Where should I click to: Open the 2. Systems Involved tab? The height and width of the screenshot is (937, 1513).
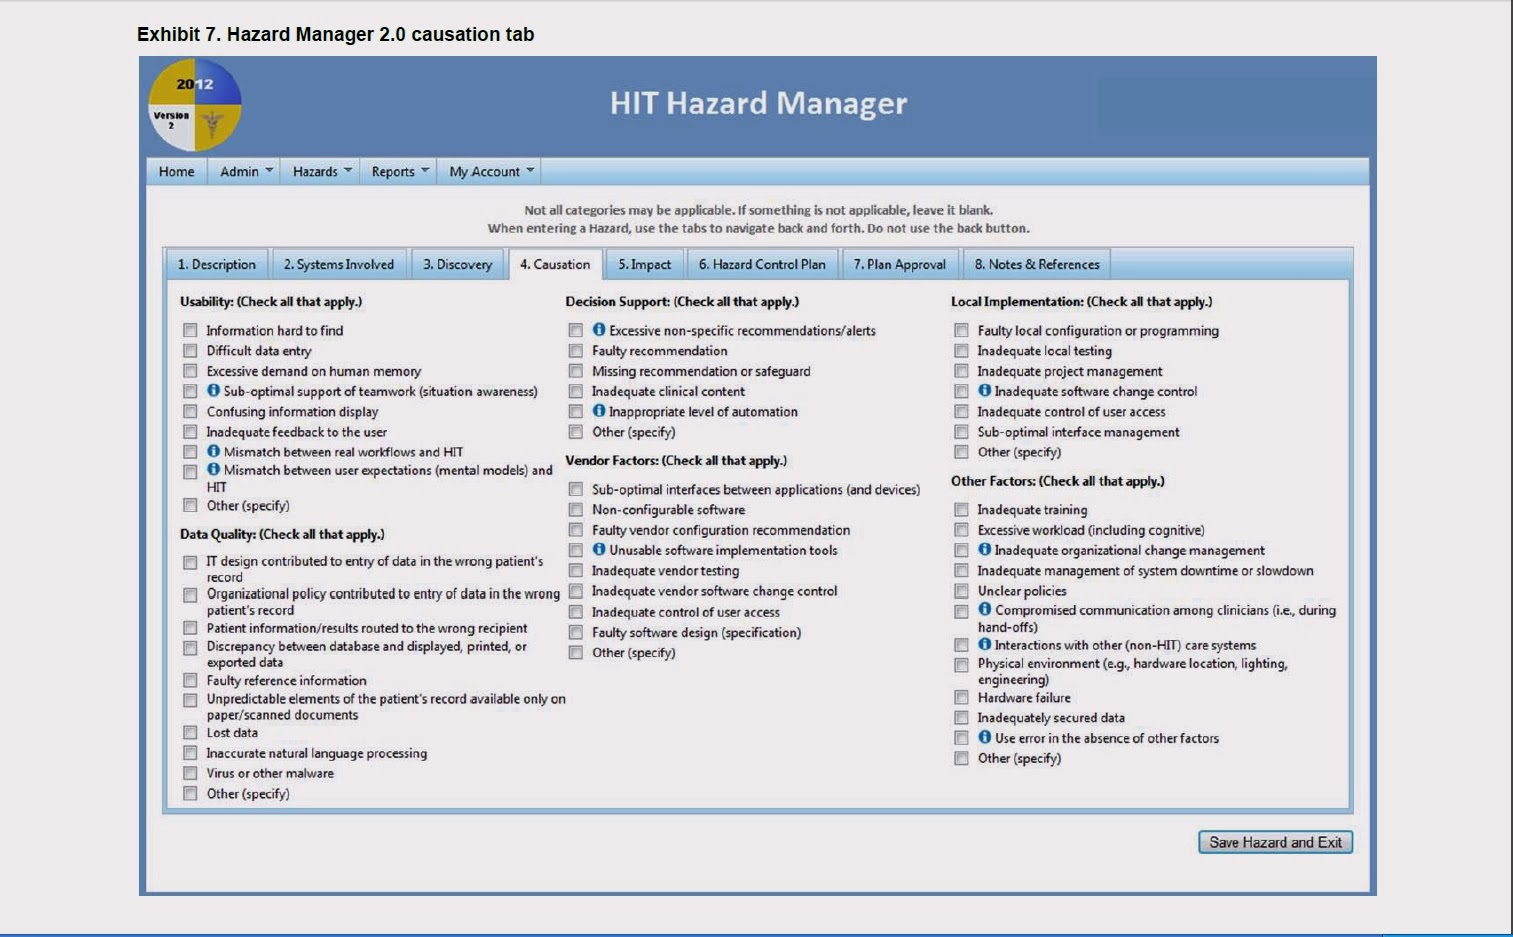(339, 264)
